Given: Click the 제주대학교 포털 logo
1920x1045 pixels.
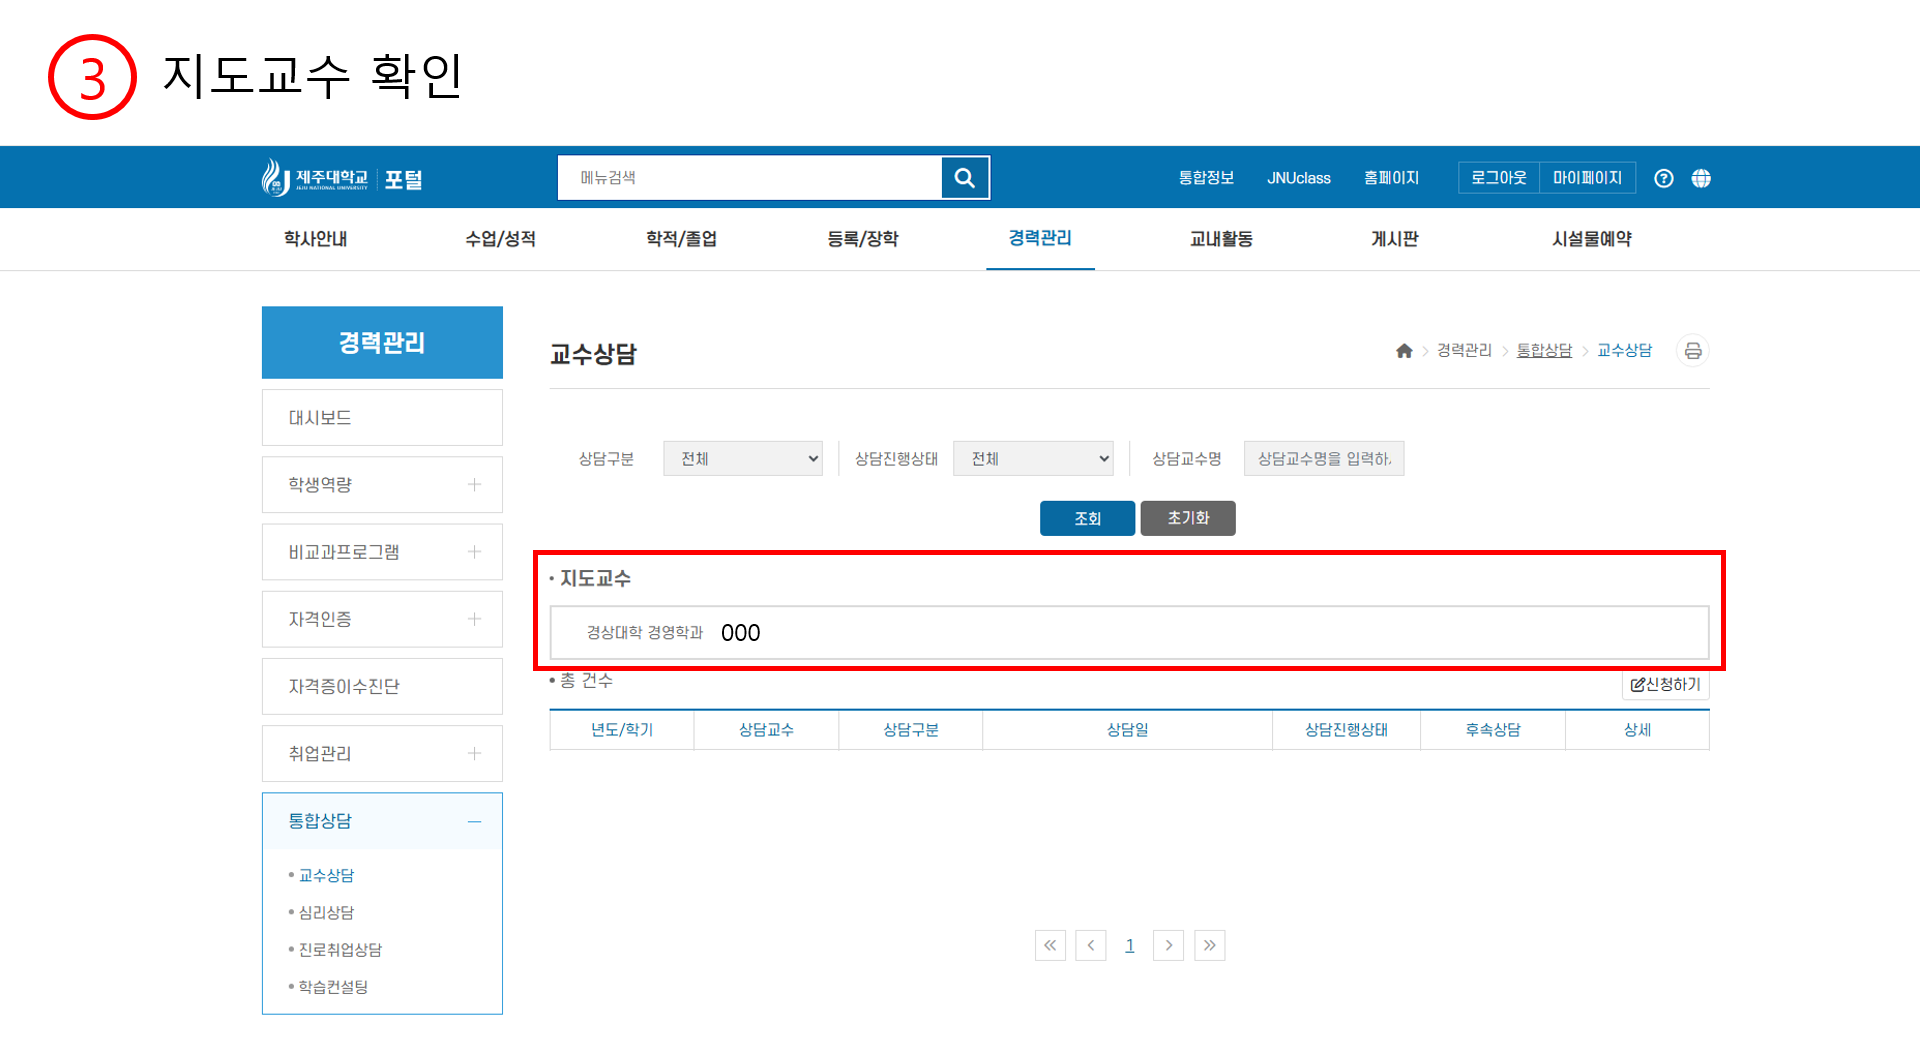Looking at the screenshot, I should [340, 177].
